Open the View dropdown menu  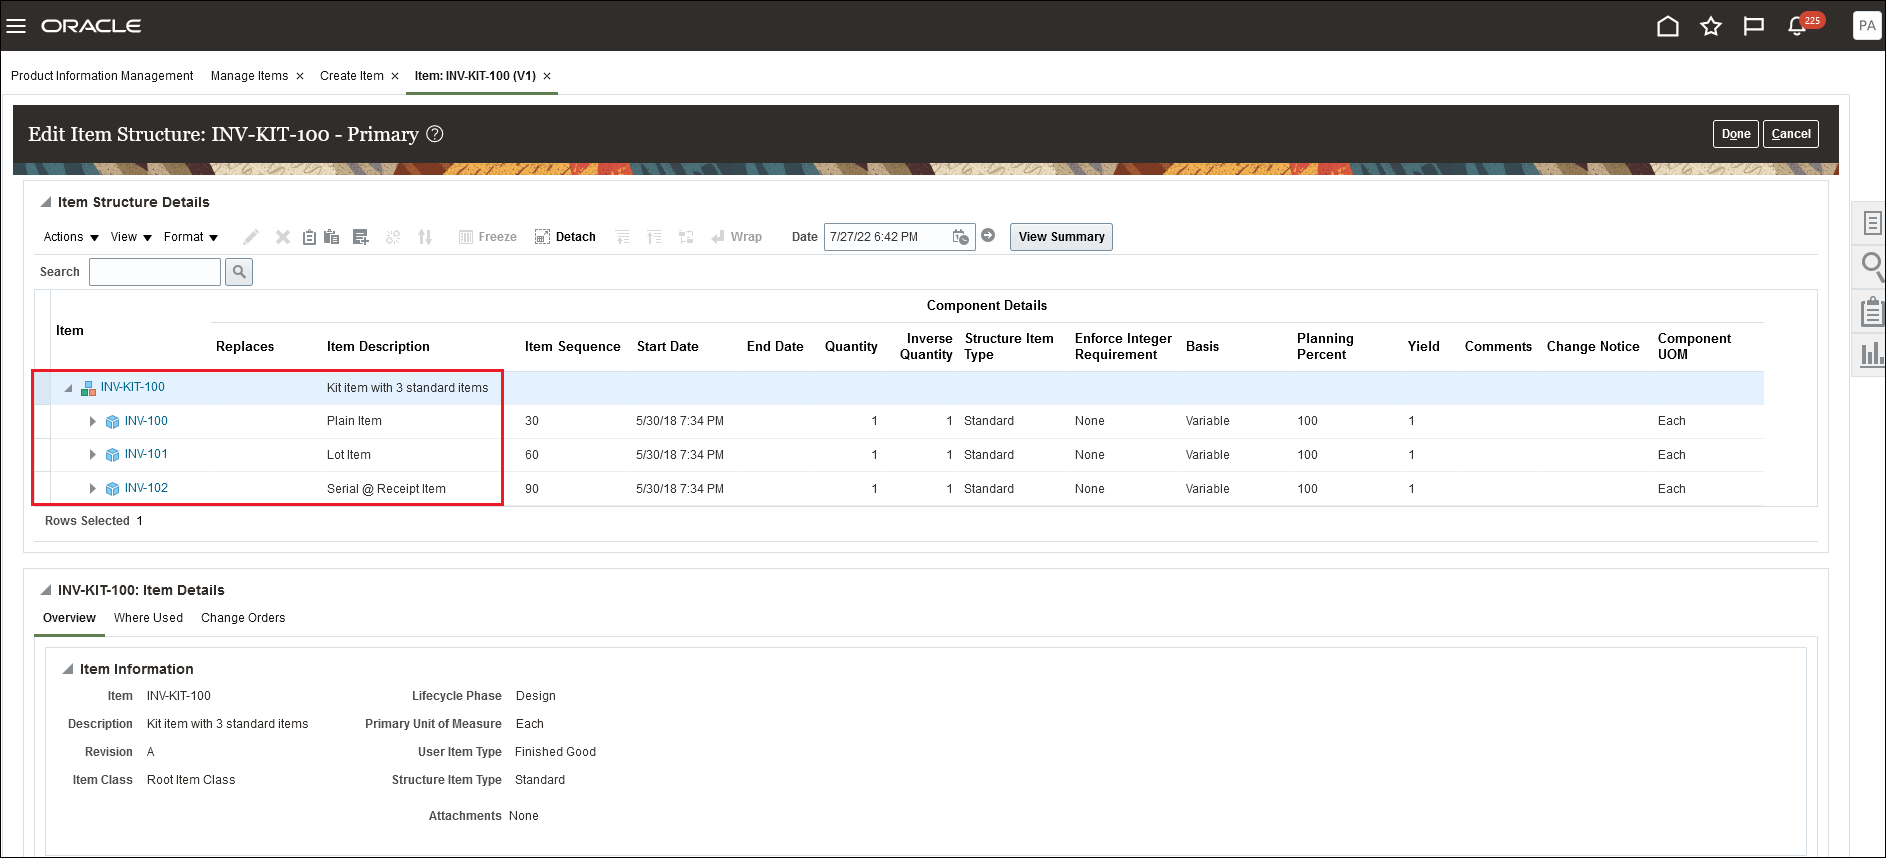(131, 237)
